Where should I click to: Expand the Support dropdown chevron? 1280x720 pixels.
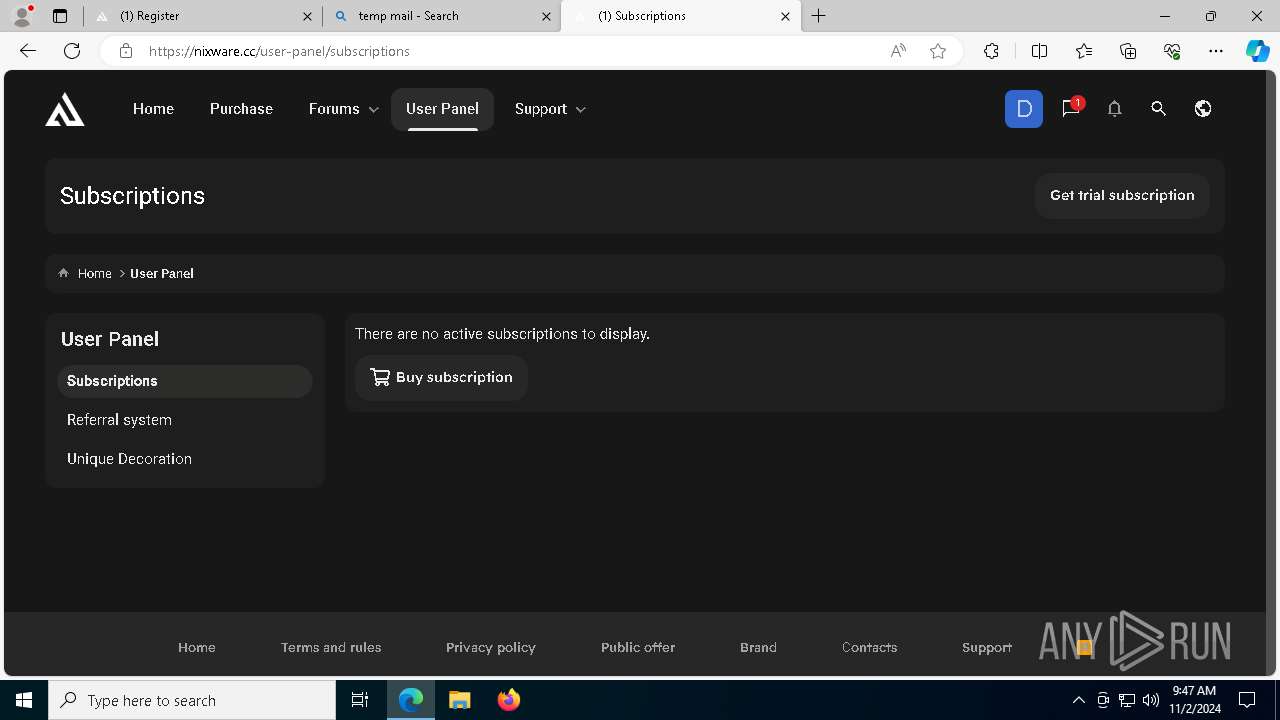[x=581, y=110]
